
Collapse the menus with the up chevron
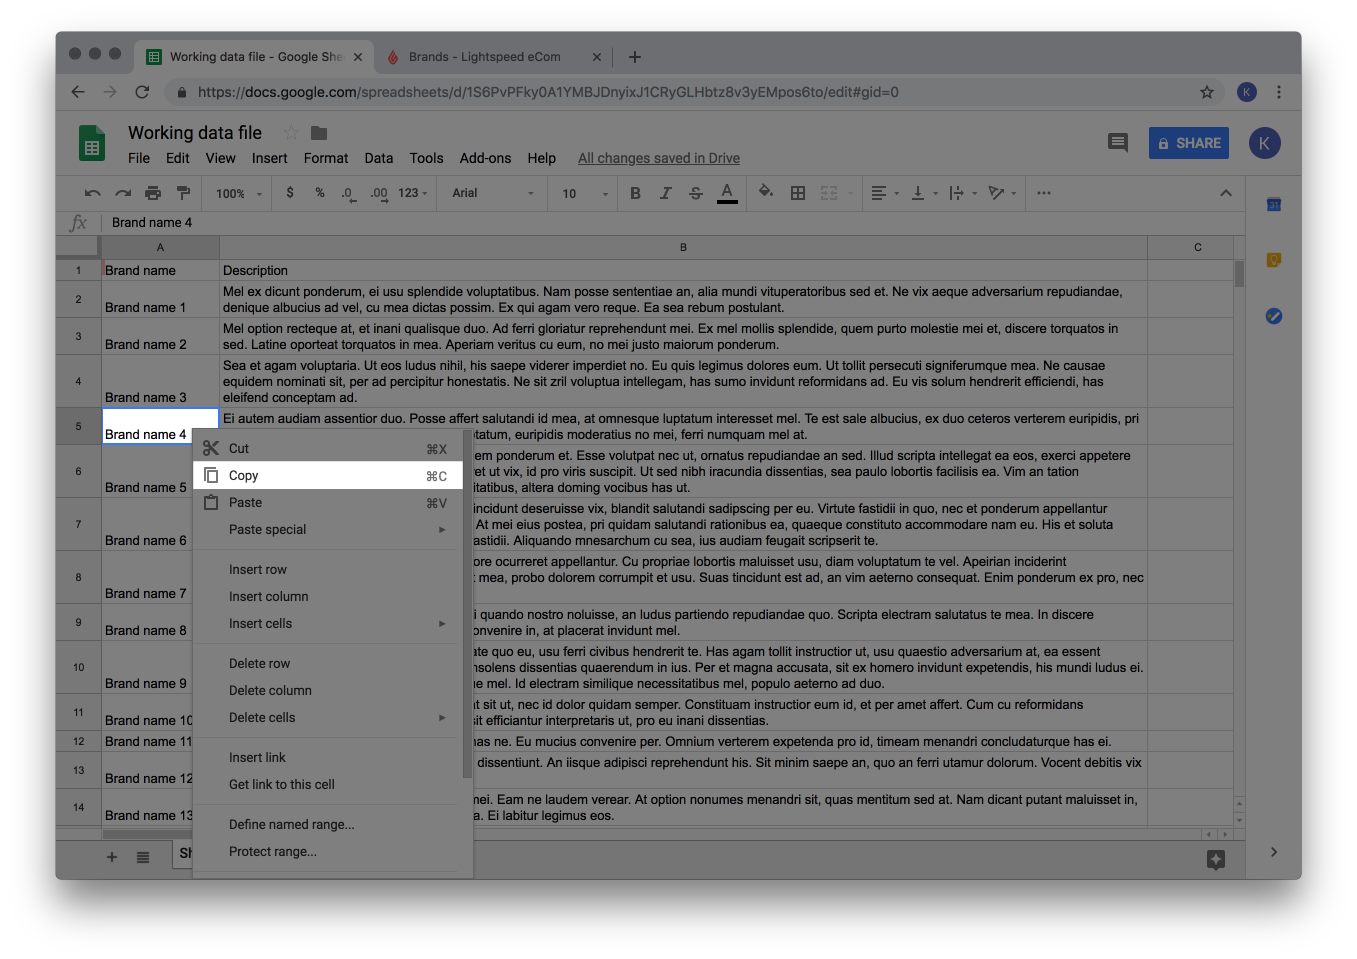pyautogui.click(x=1226, y=193)
